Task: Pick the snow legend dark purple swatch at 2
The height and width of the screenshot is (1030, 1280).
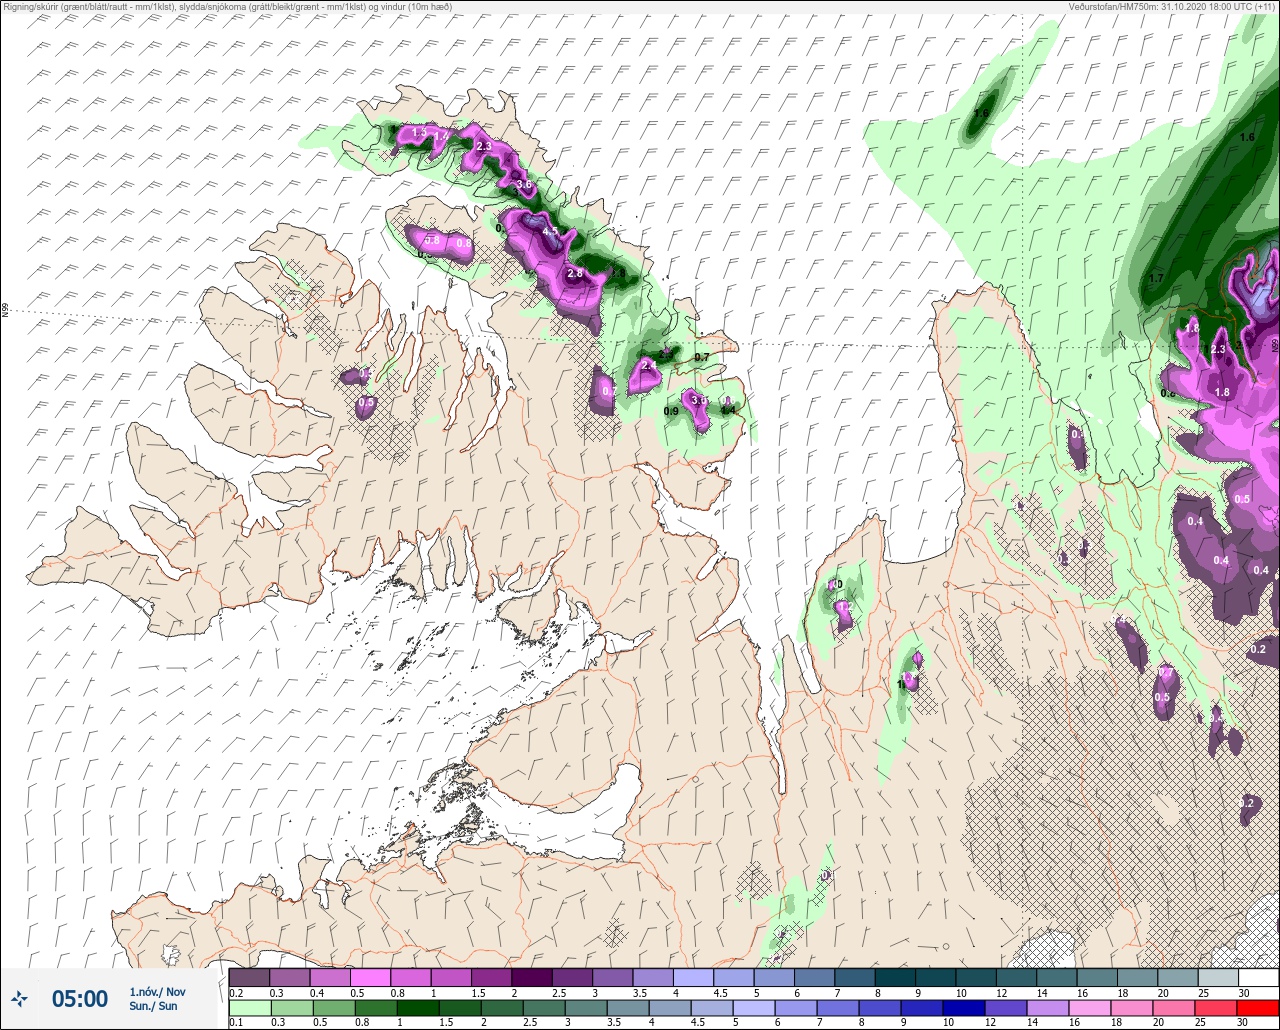Action: coord(531,976)
